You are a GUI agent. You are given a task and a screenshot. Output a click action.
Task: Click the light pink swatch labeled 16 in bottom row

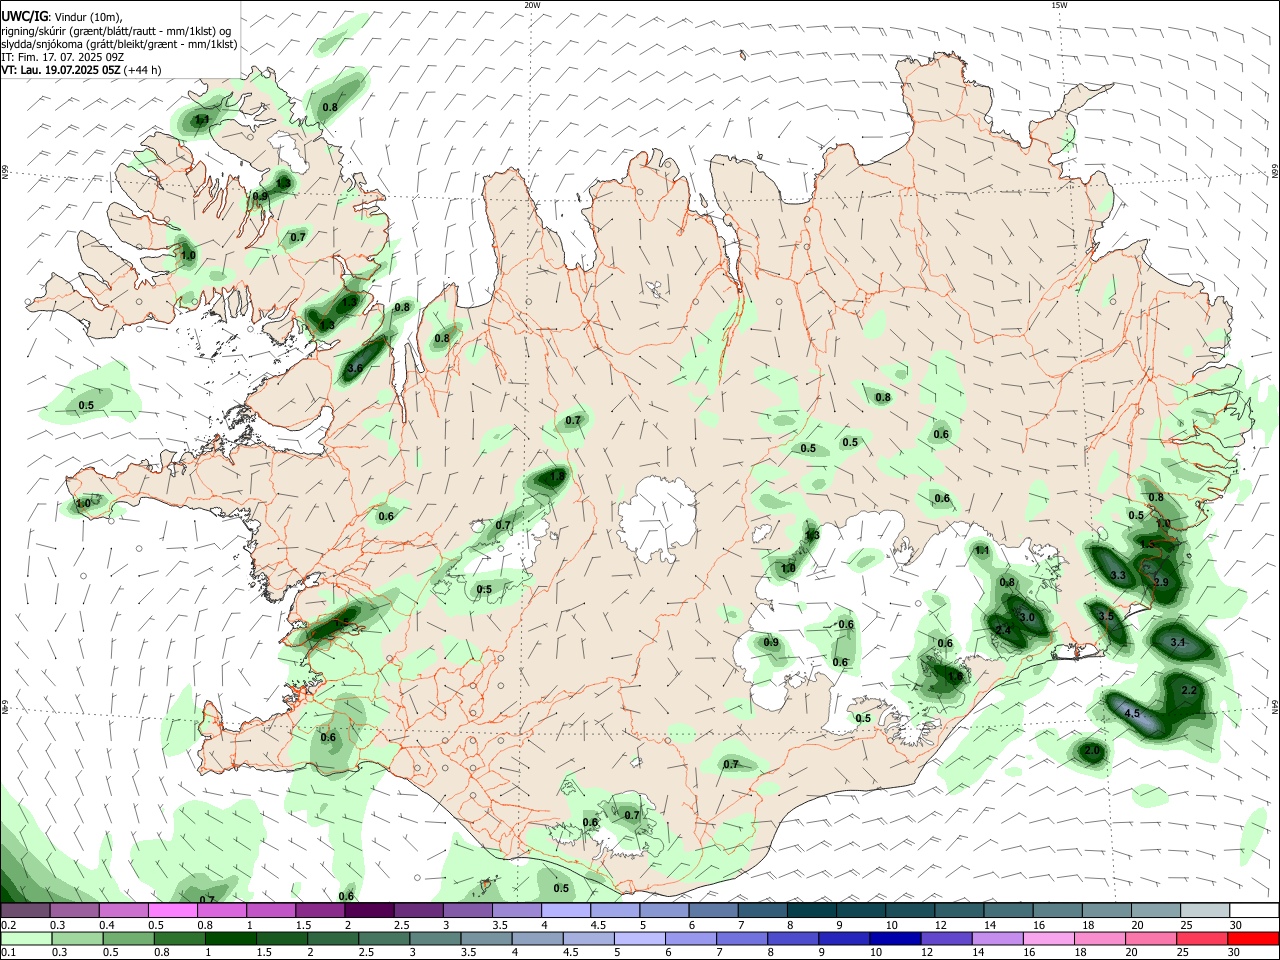[1048, 938]
